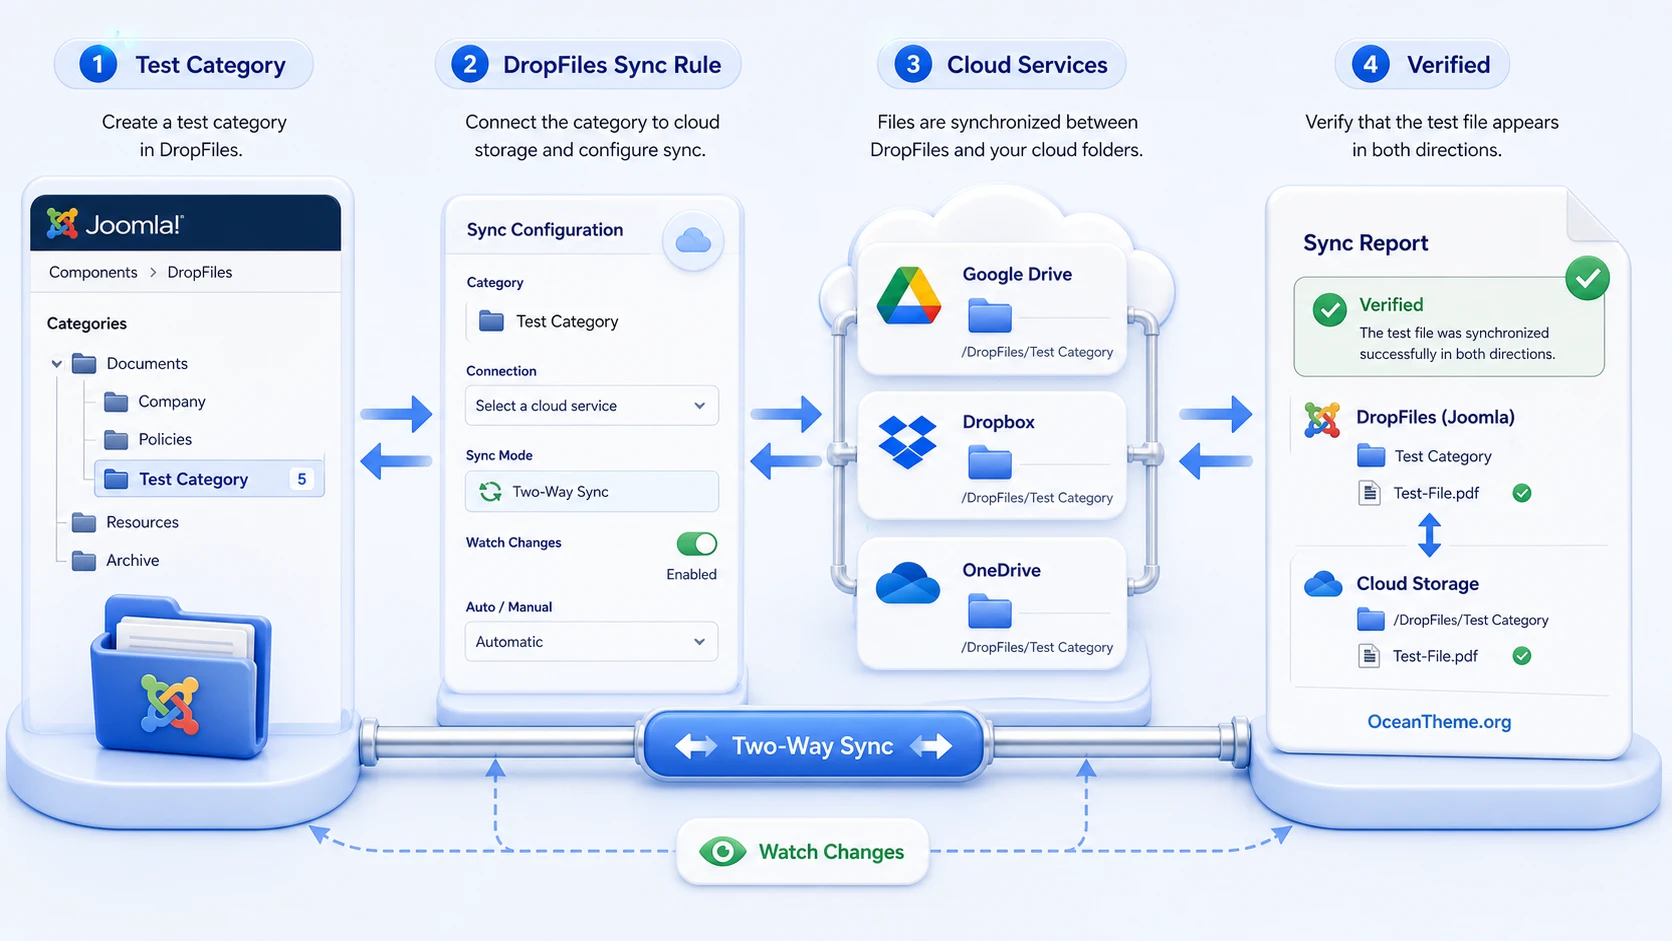Open the Automatic dropdown

click(x=591, y=641)
